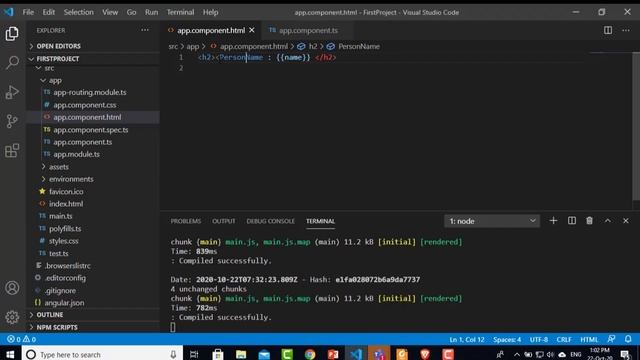Maximize the terminal panel size
This screenshot has width=640, height=360.
[608, 221]
